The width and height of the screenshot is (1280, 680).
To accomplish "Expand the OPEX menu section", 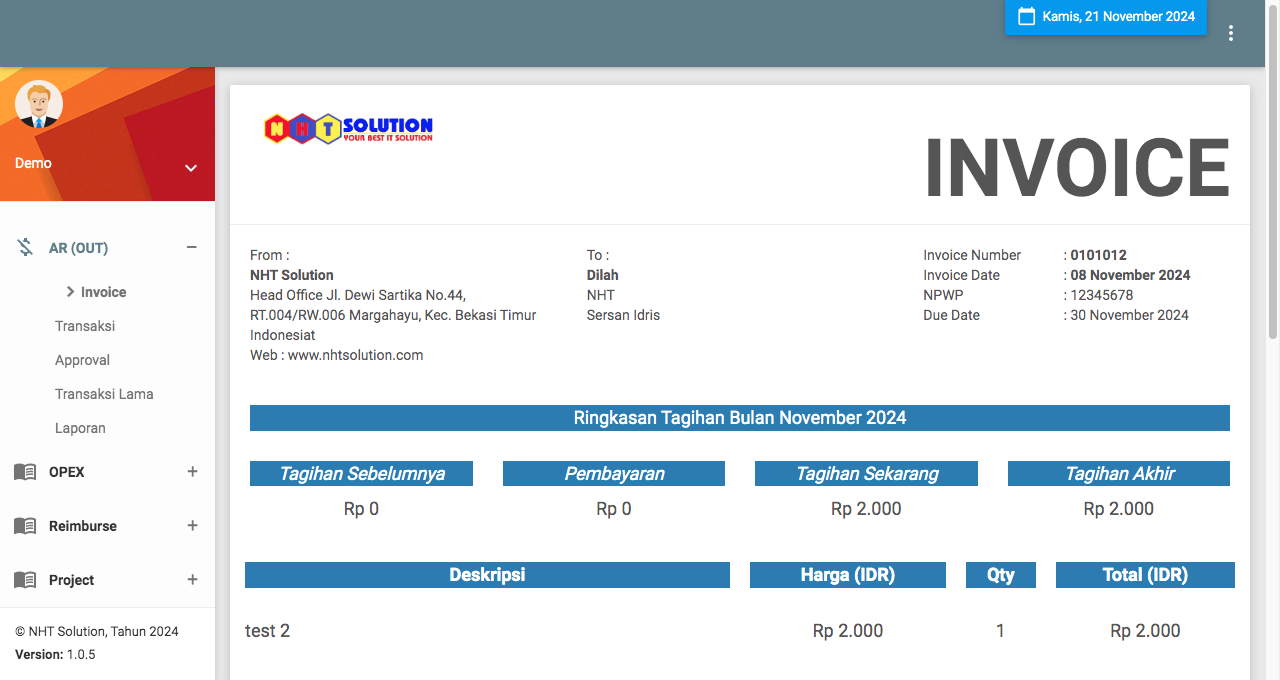I will 192,472.
